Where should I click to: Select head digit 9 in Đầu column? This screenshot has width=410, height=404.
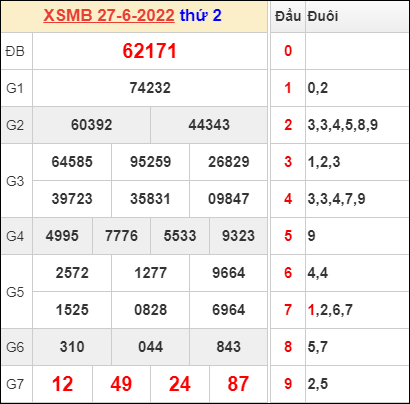288,384
